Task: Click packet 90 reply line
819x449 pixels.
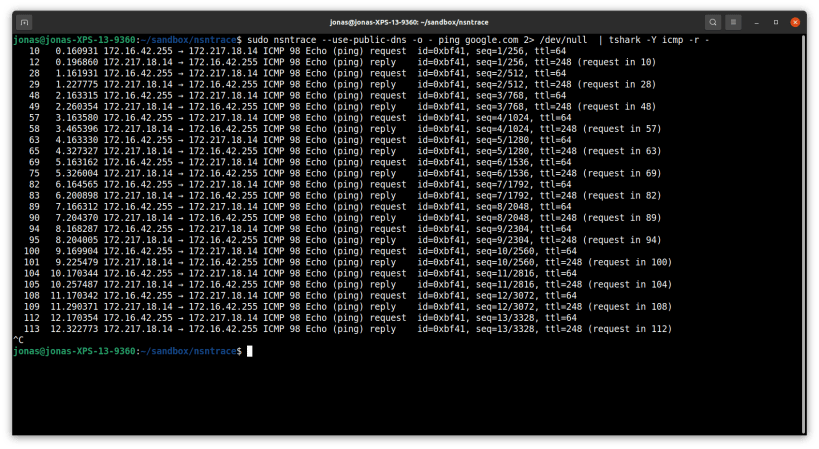Action: 345,218
